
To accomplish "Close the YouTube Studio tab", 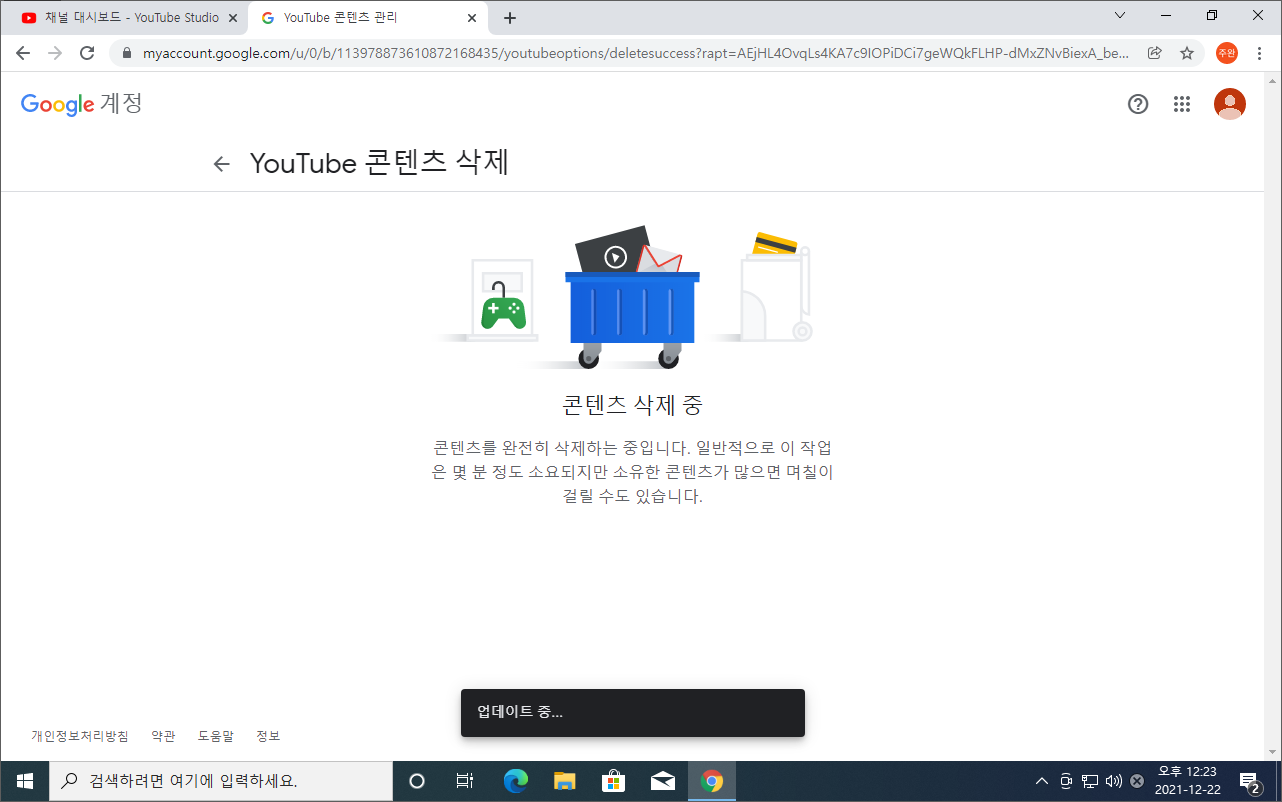I will pos(233,18).
